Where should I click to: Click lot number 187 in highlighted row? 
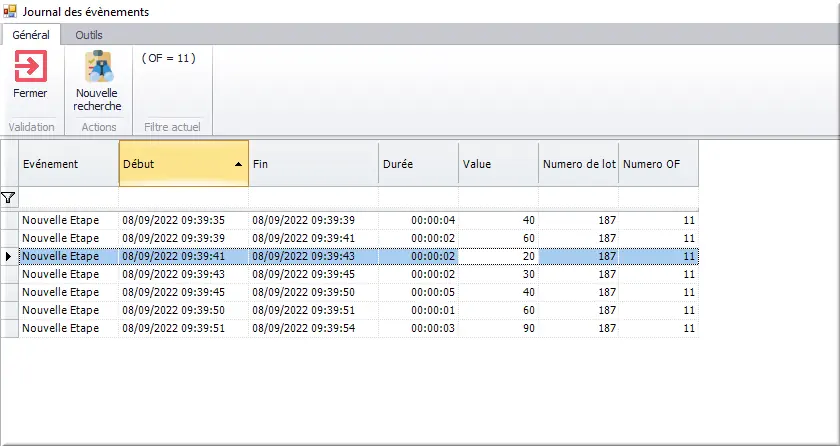(607, 256)
